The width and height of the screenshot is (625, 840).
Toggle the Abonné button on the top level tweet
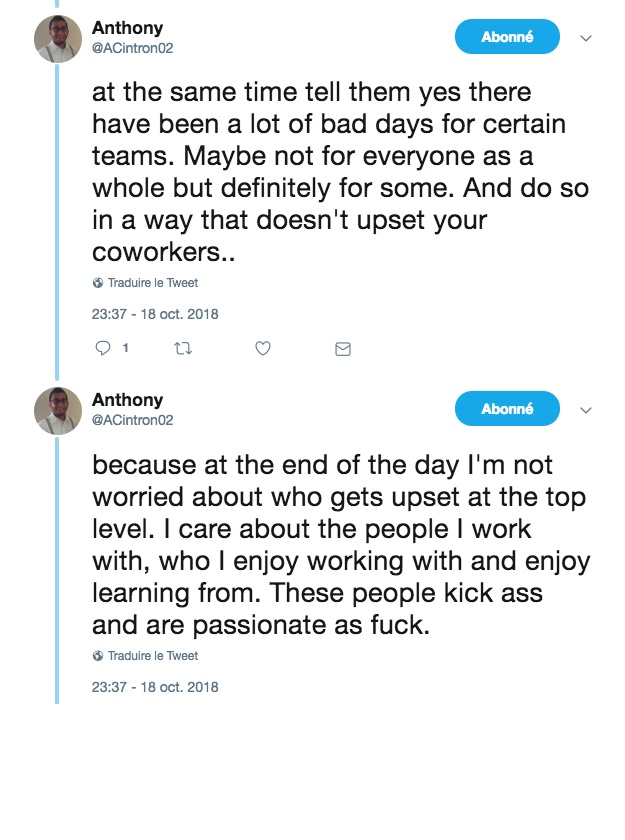coord(507,409)
